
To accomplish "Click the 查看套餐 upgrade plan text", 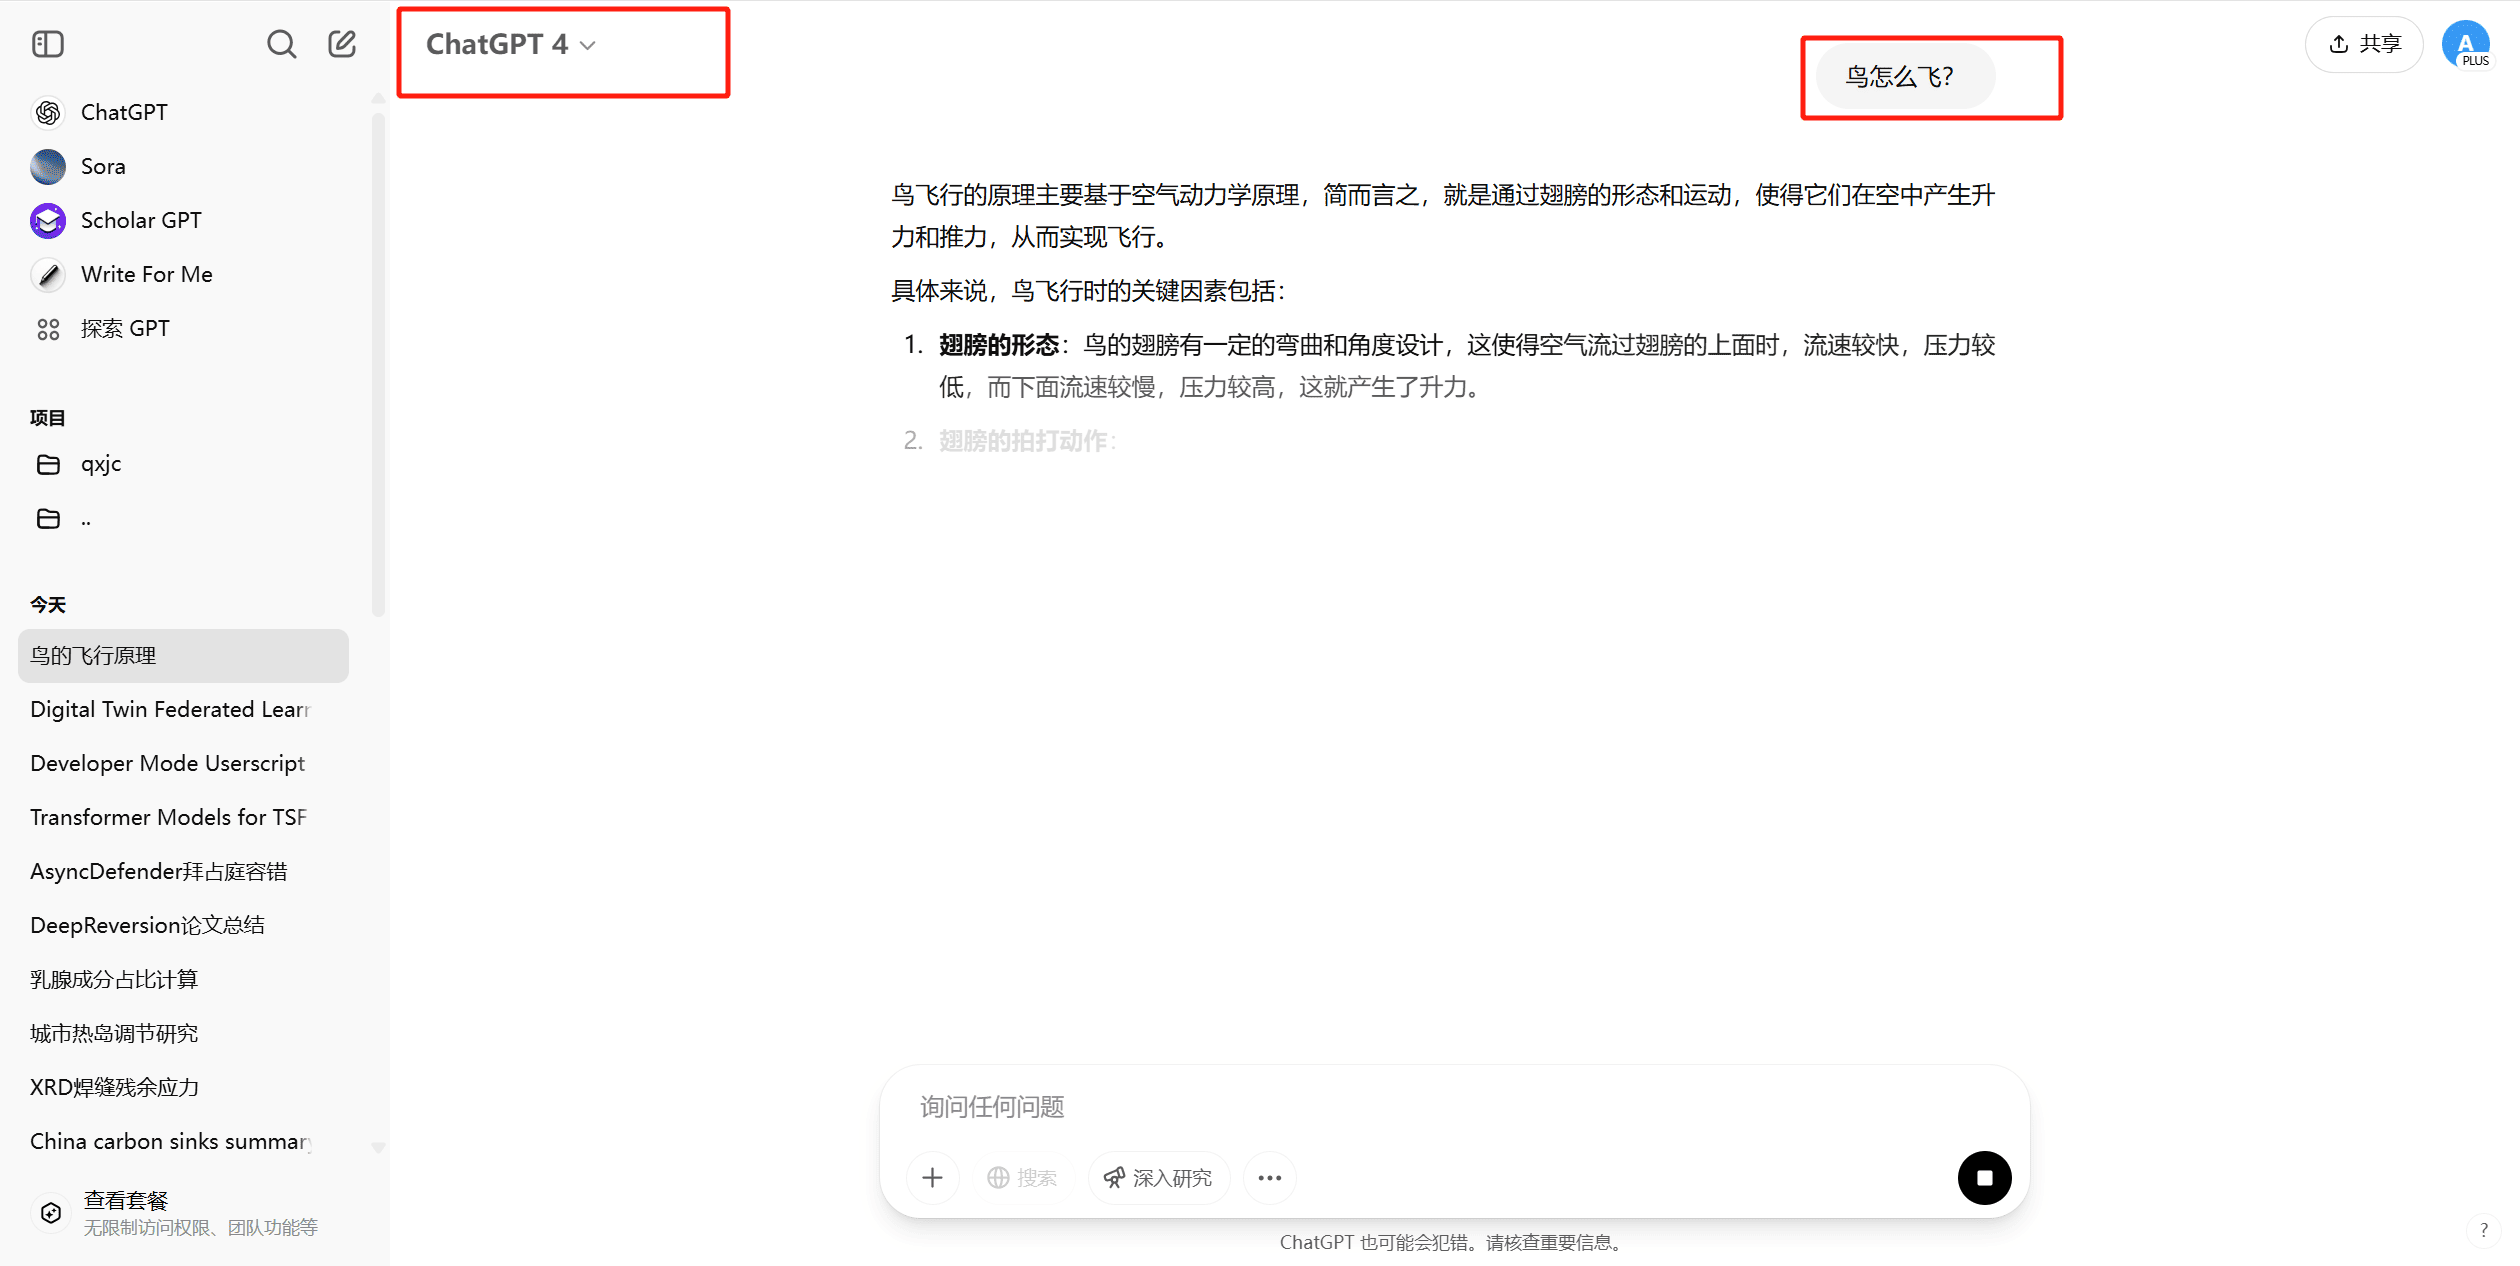I will tap(126, 1200).
